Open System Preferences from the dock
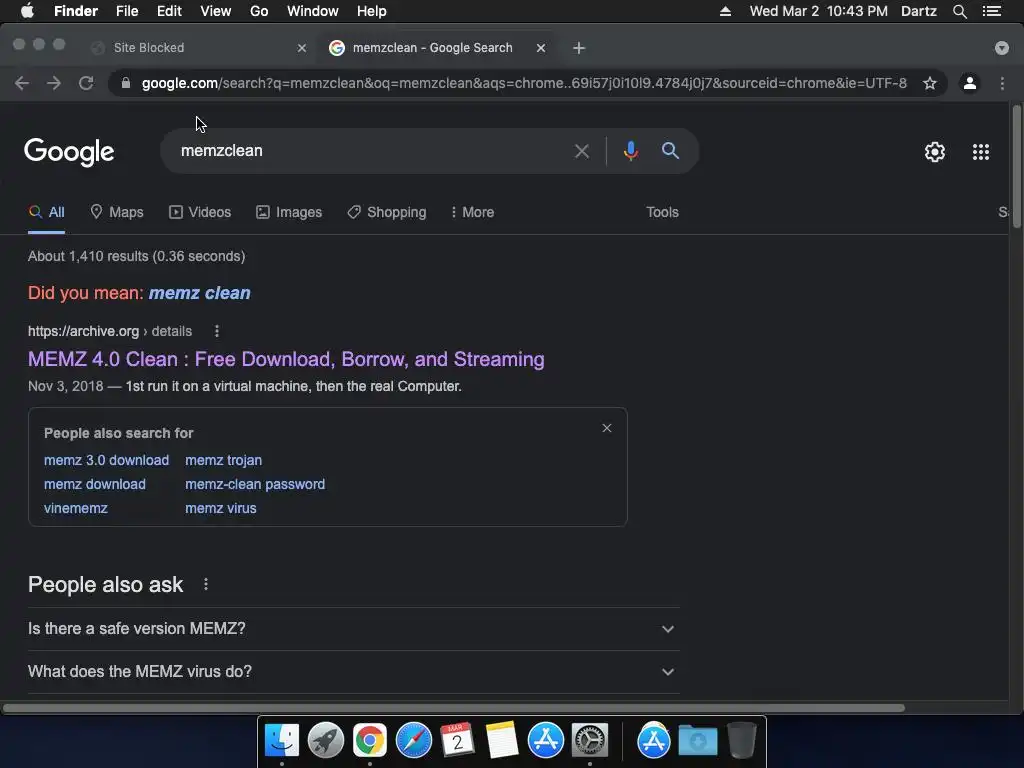1024x768 pixels. click(590, 741)
